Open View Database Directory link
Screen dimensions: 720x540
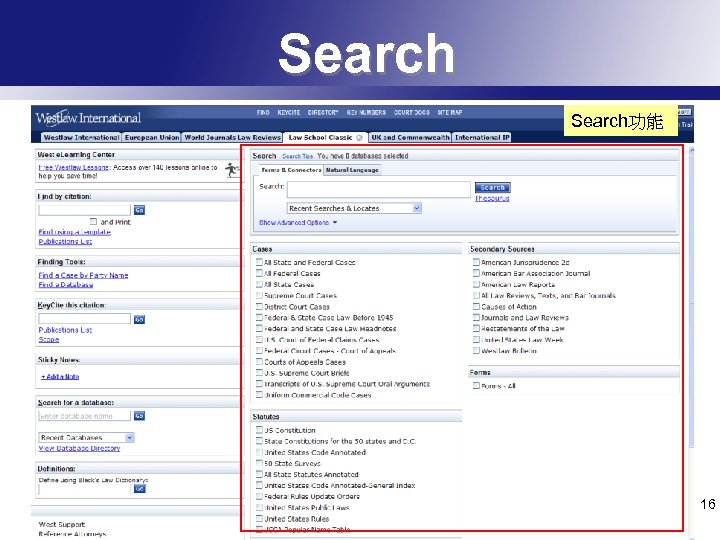pyautogui.click(x=79, y=448)
